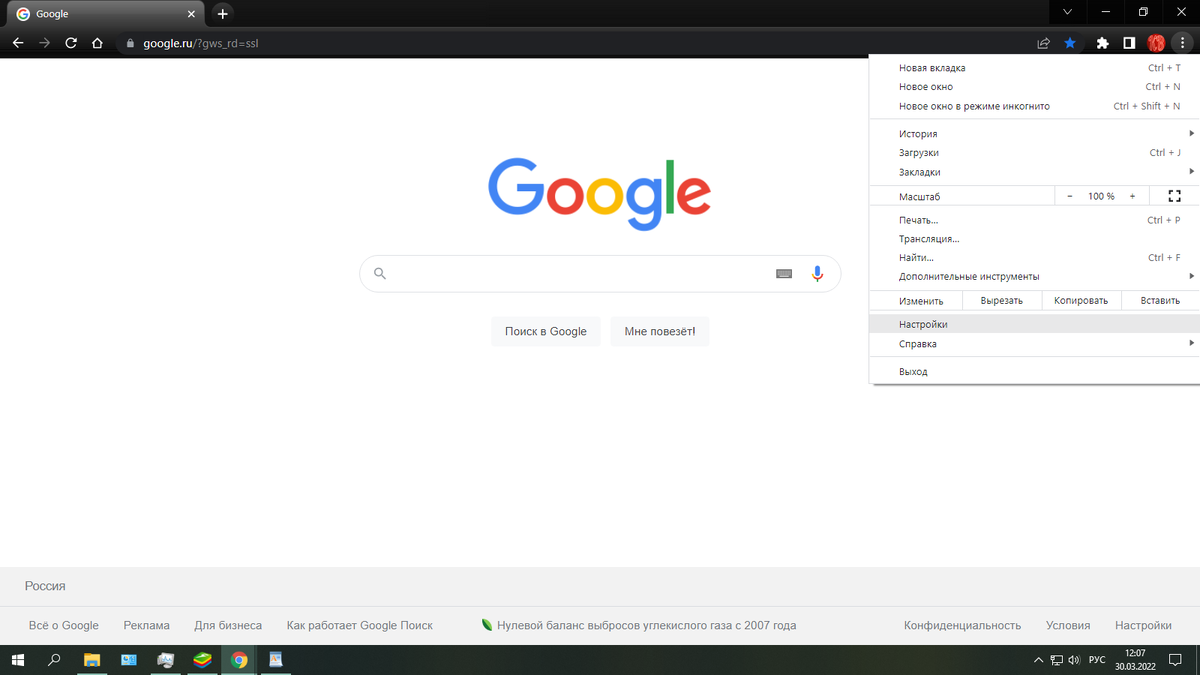This screenshot has width=1200, height=675.
Task: Expand the Справка submenu
Action: click(x=1035, y=344)
